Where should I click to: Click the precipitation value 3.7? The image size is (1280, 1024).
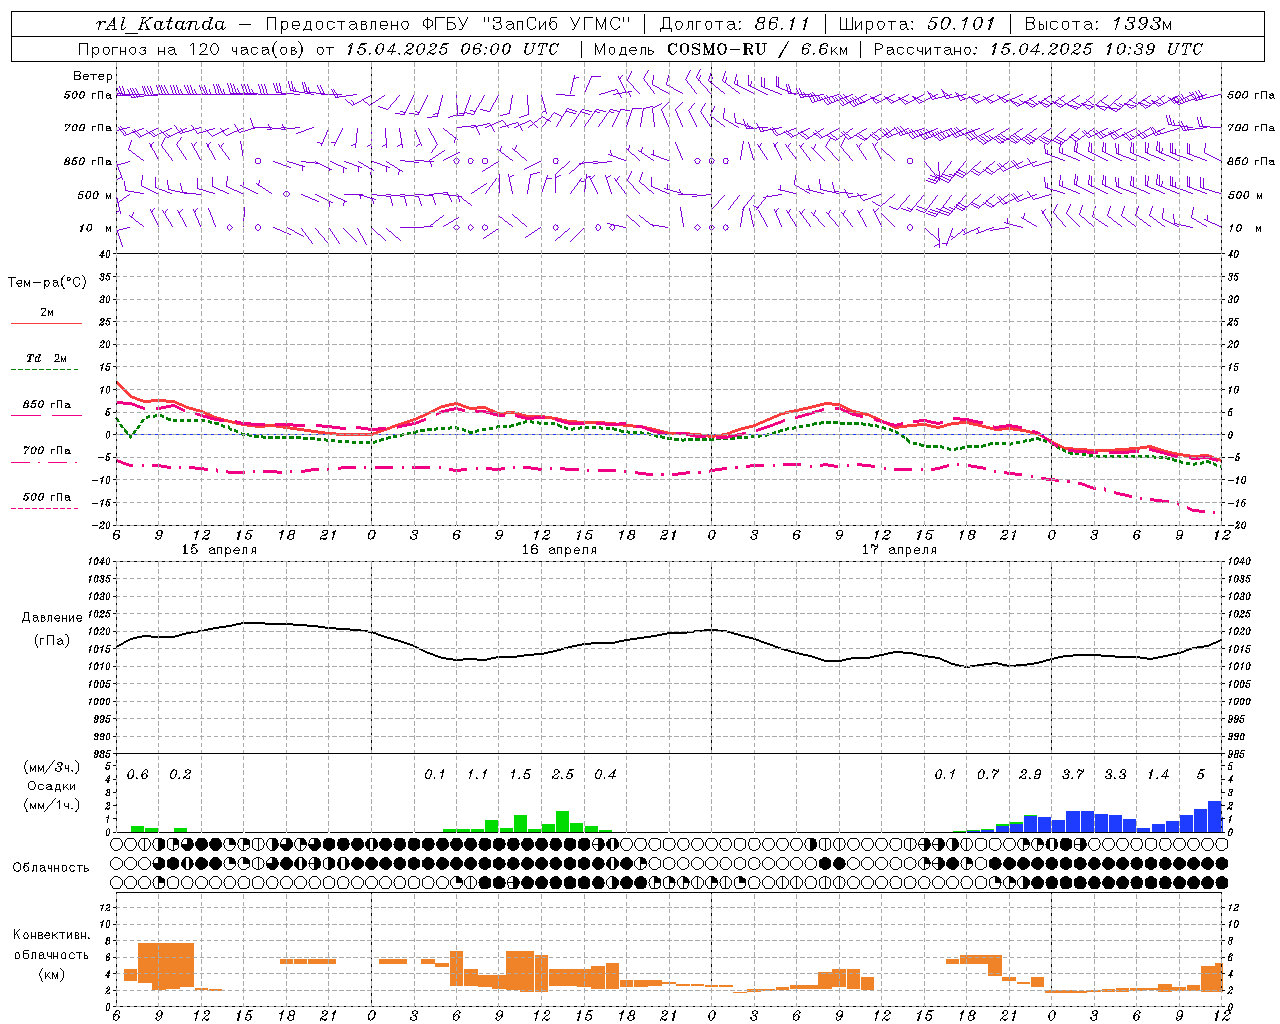pyautogui.click(x=1073, y=774)
